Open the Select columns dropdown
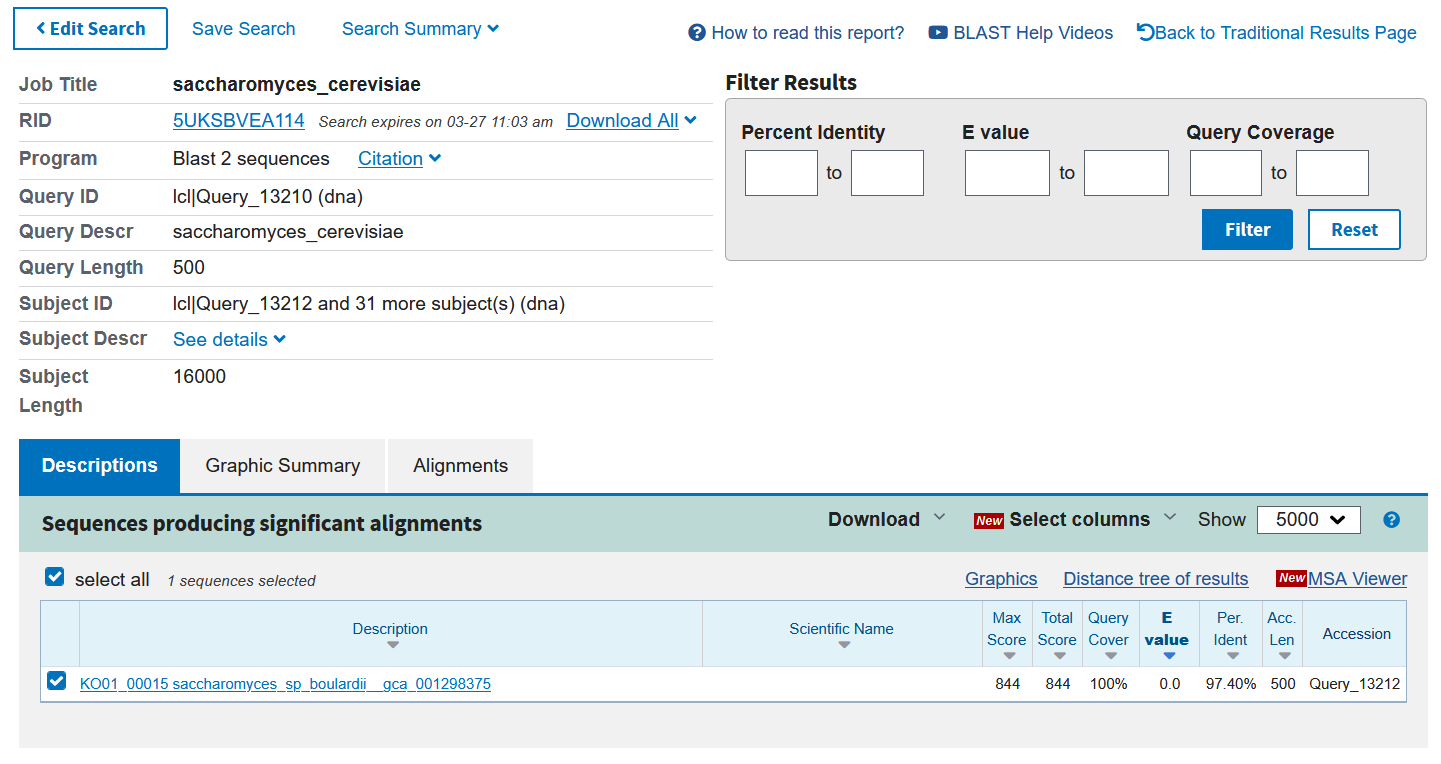This screenshot has width=1441, height=764. point(1093,519)
